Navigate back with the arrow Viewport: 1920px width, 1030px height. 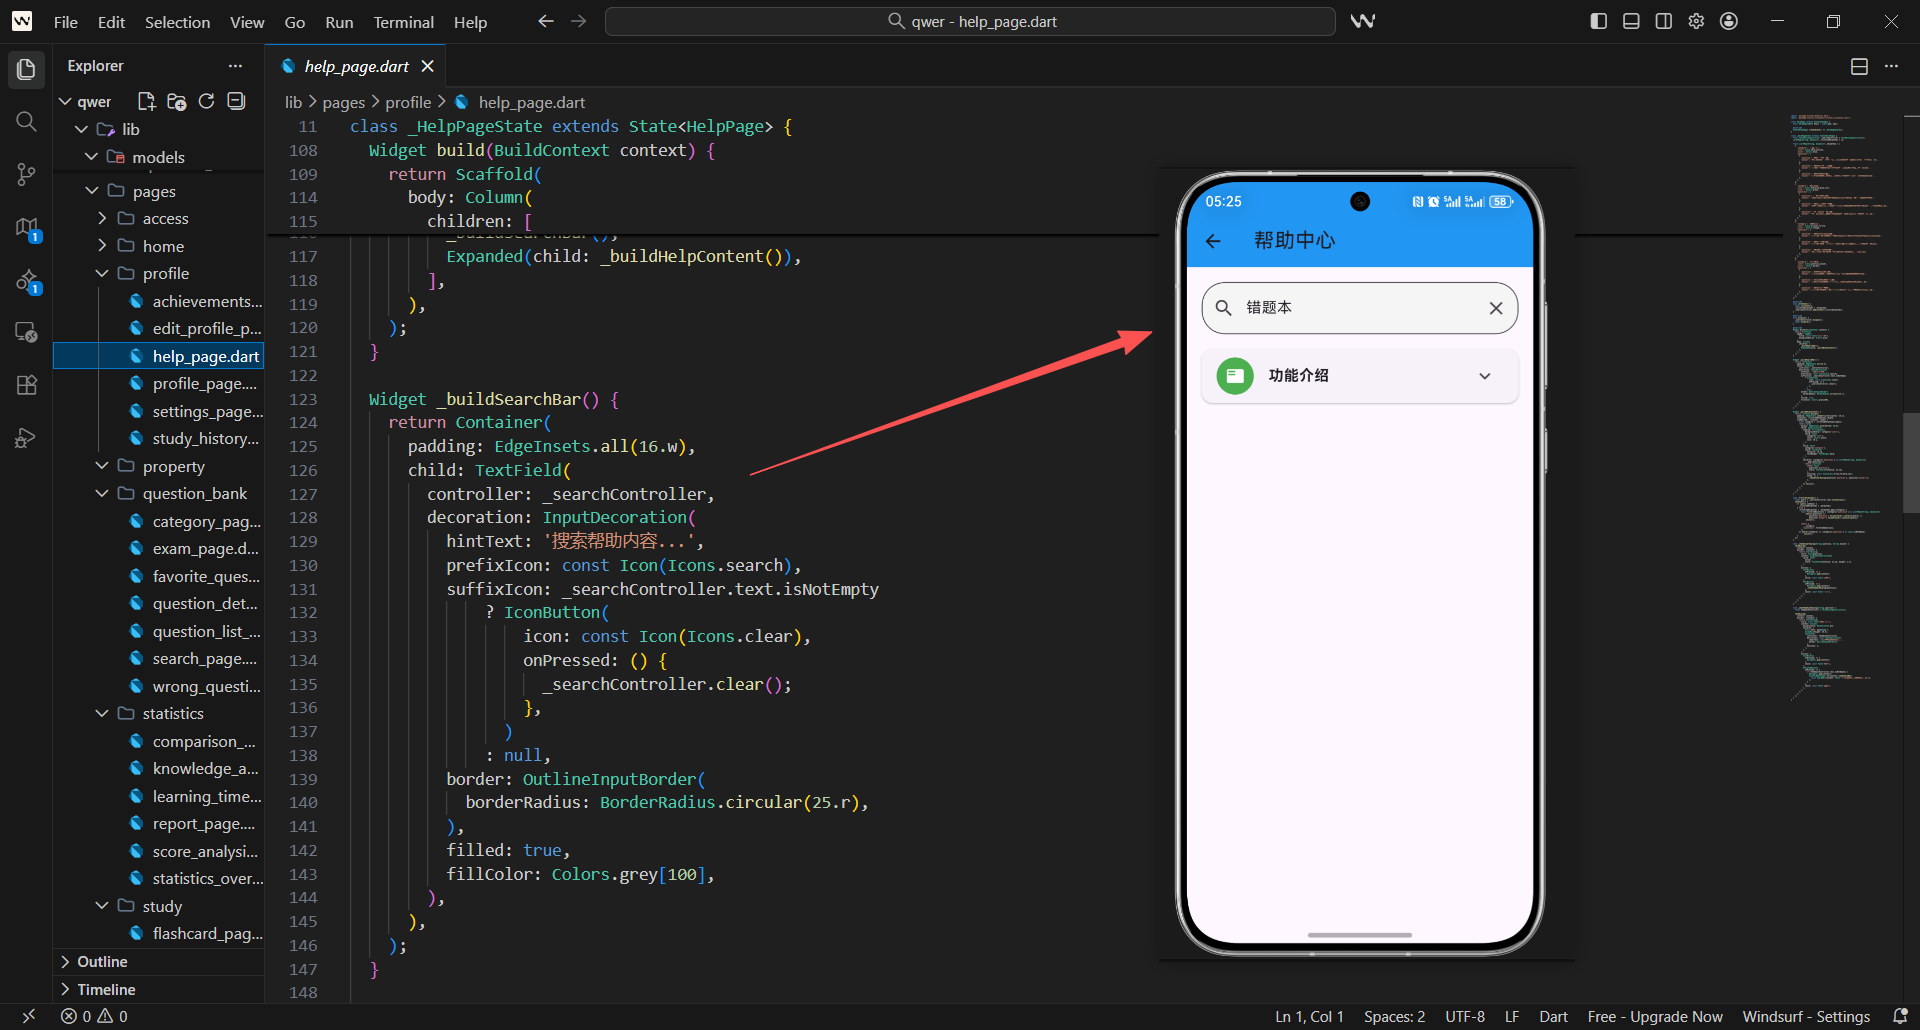(x=546, y=21)
